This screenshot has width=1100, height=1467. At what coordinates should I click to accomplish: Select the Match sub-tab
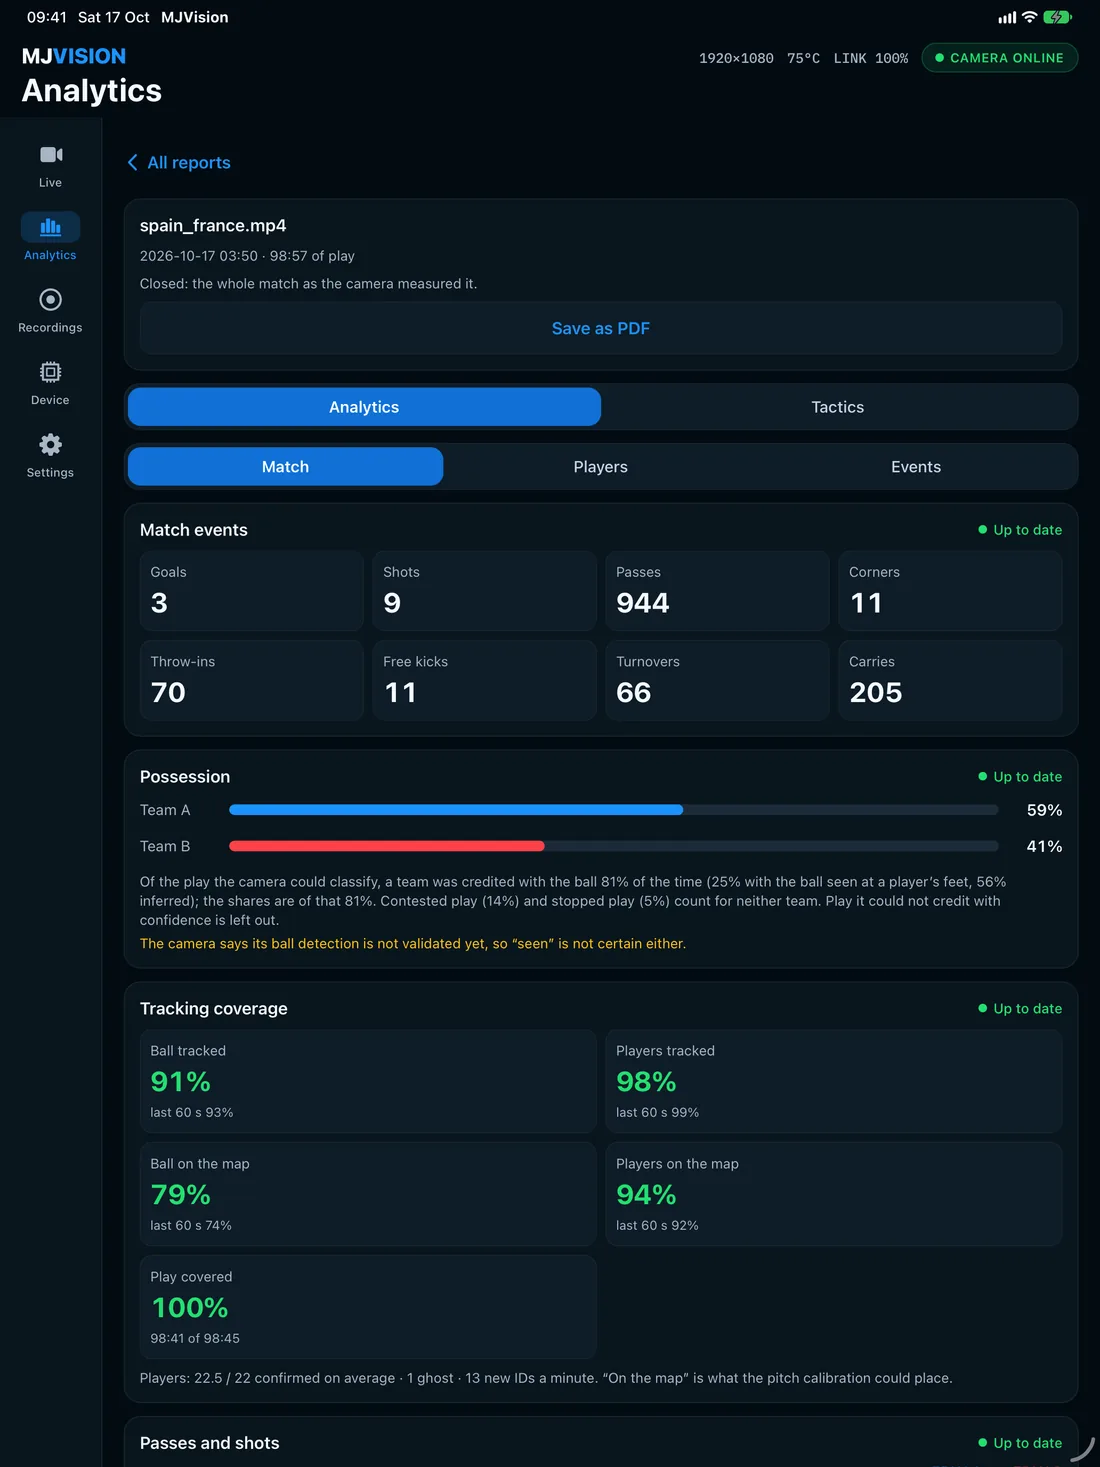point(285,467)
